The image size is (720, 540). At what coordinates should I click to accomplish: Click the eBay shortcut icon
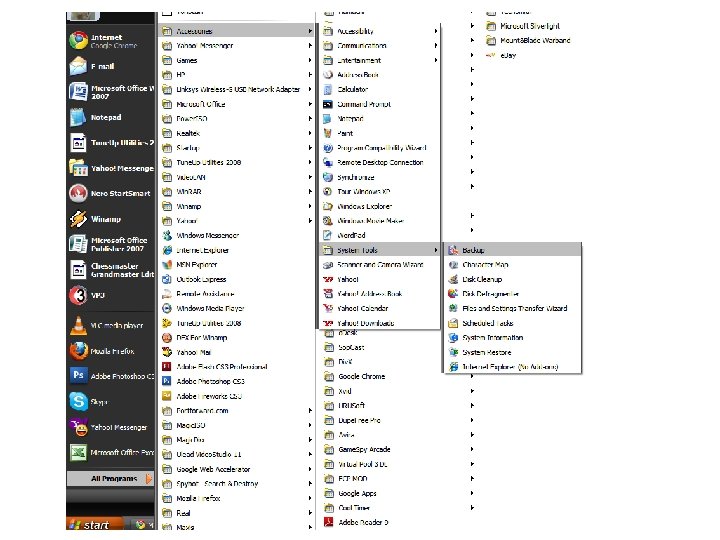click(x=491, y=55)
